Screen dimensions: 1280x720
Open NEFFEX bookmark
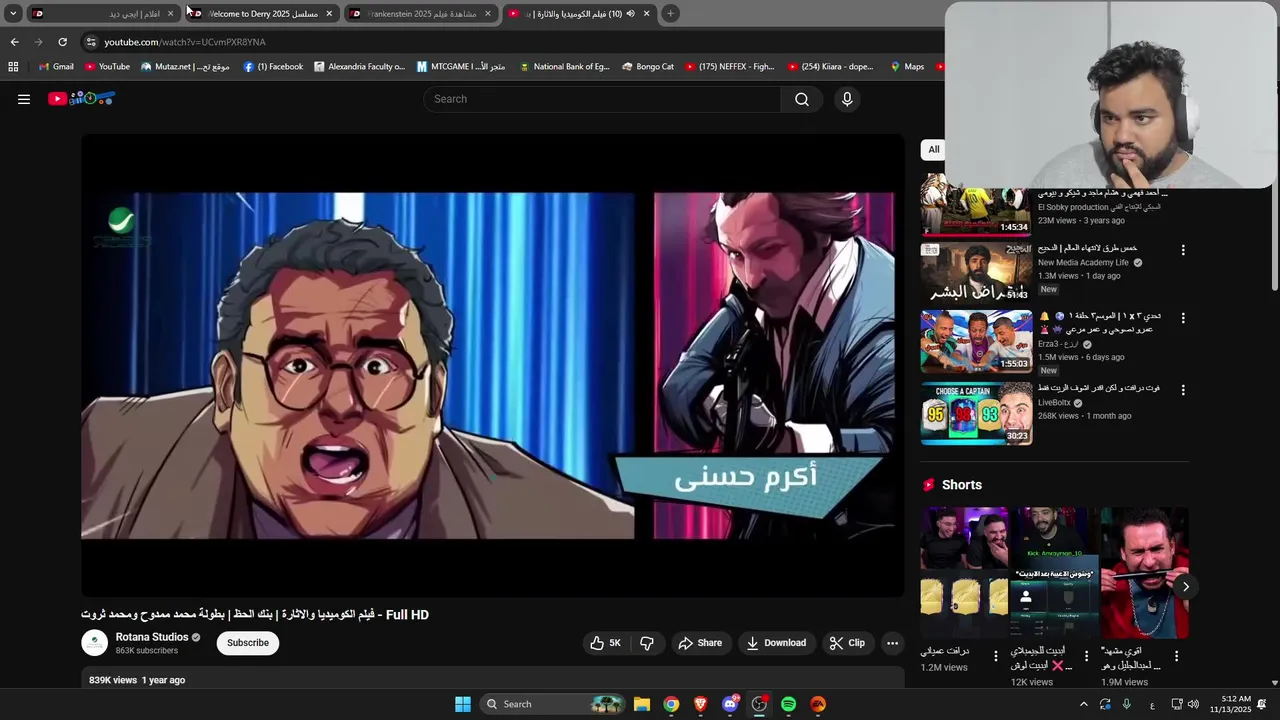(730, 67)
